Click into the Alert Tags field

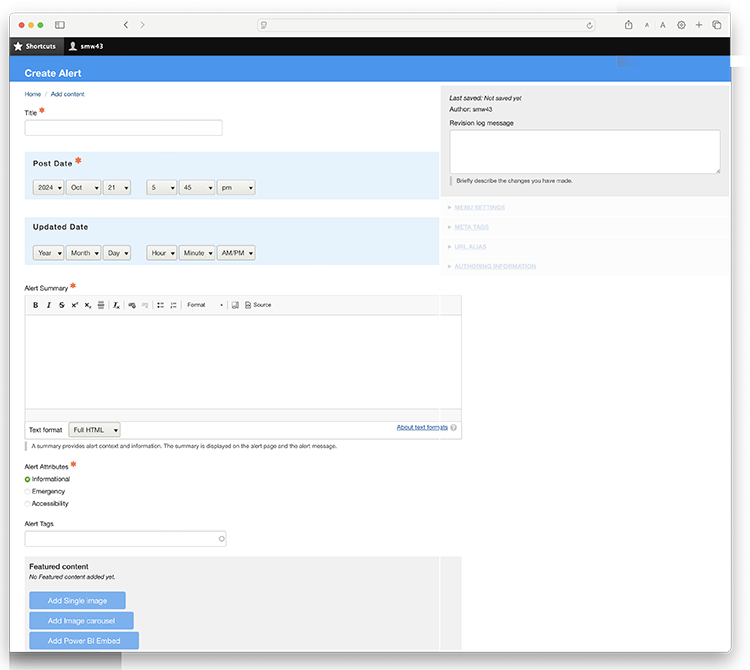click(x=125, y=539)
